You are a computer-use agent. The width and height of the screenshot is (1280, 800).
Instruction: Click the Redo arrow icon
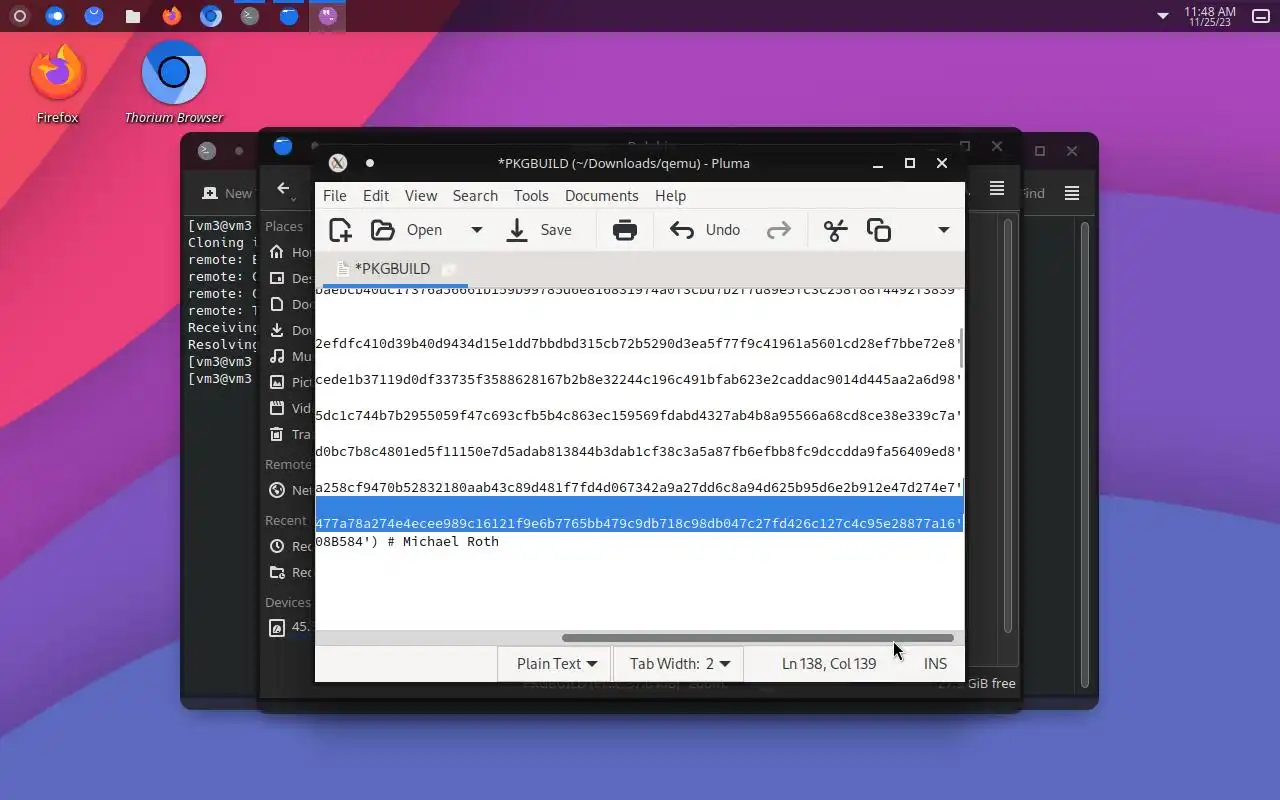click(x=778, y=230)
